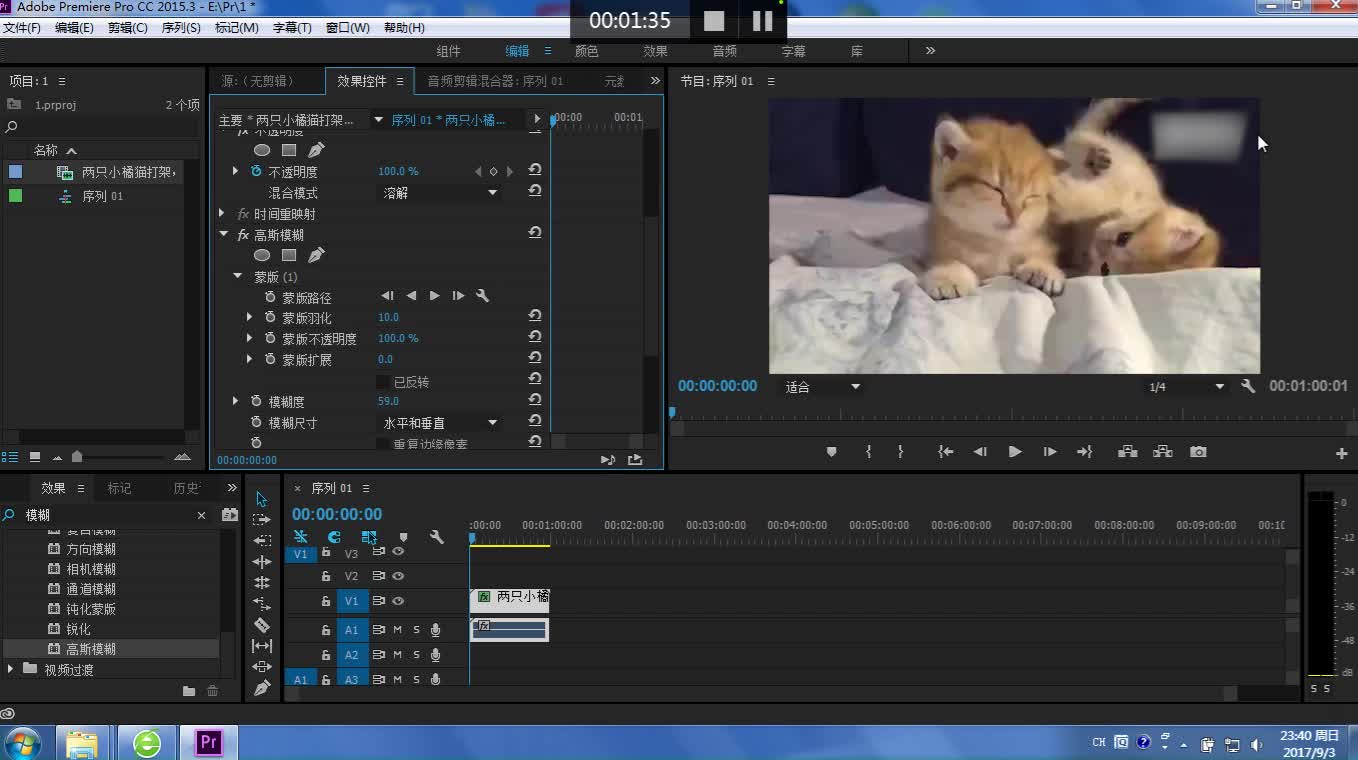Click the Lift button in Program monitor
The height and width of the screenshot is (760, 1358).
click(x=1128, y=452)
